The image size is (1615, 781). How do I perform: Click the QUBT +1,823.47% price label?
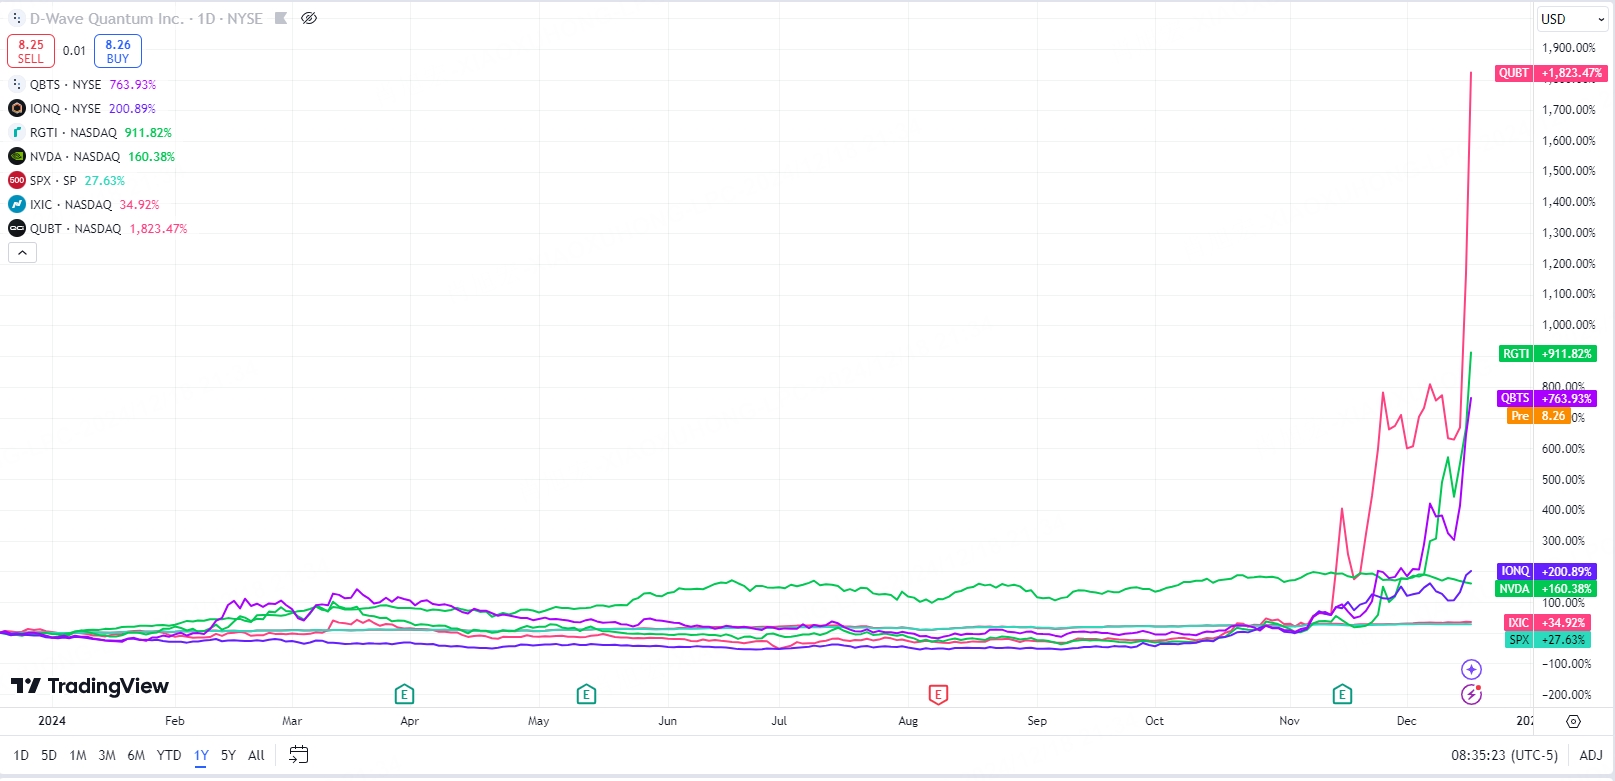coord(1551,73)
